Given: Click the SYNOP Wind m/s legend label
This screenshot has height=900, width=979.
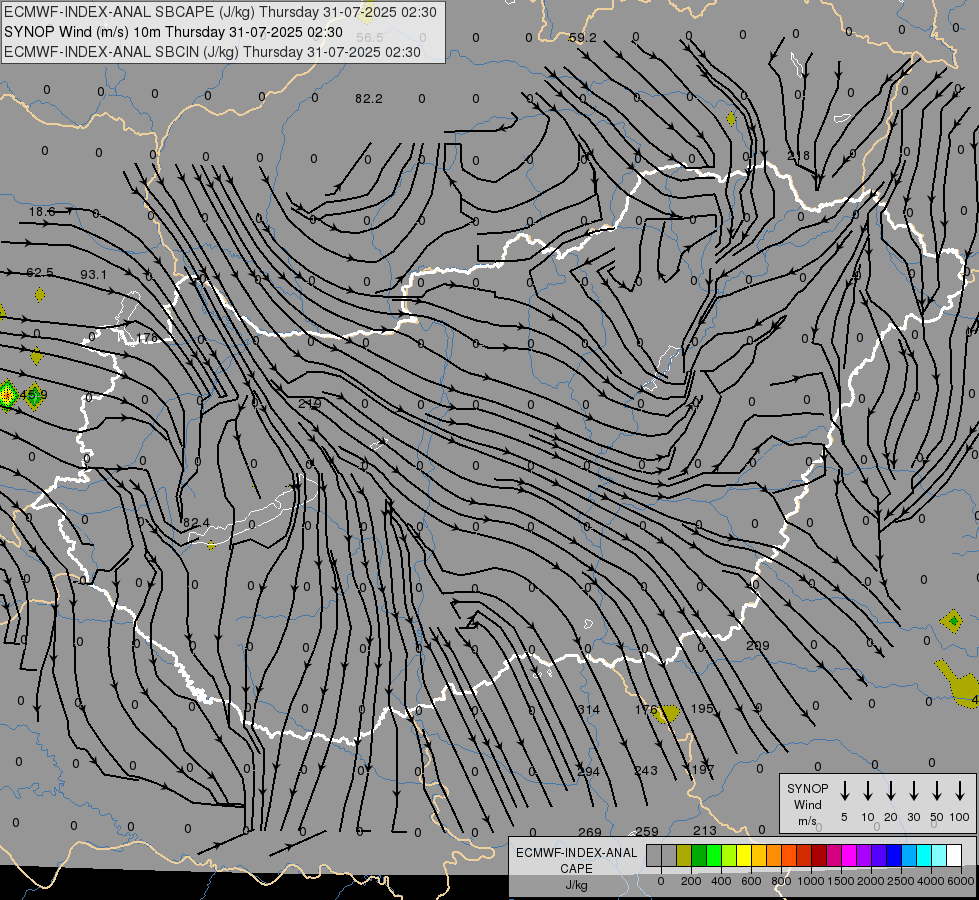Looking at the screenshot, I should click(x=807, y=804).
